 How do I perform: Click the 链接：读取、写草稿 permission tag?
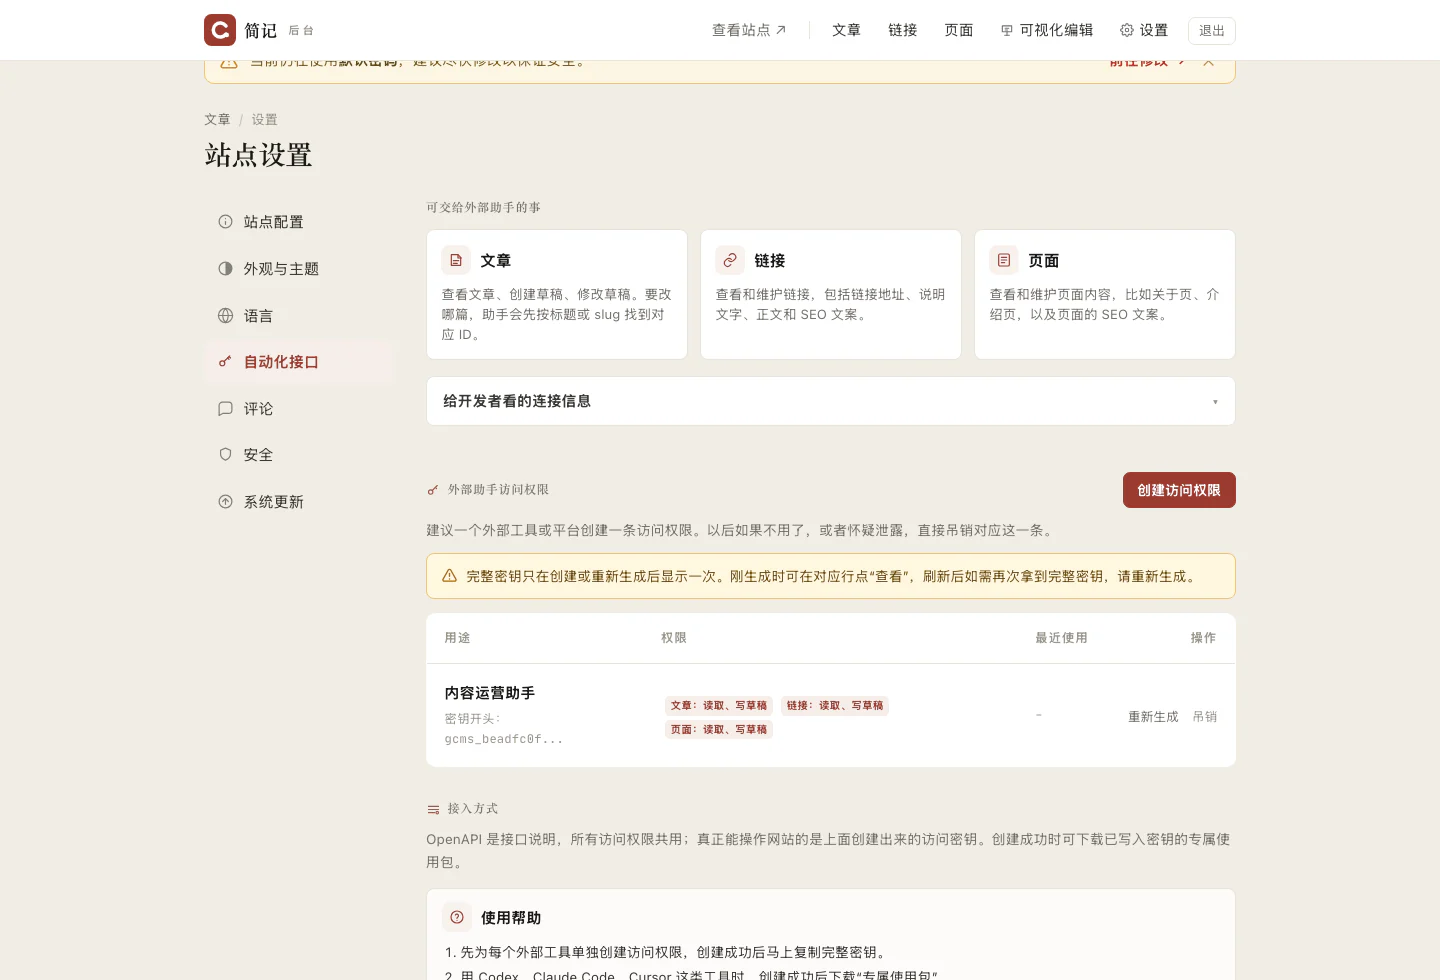[x=835, y=706]
